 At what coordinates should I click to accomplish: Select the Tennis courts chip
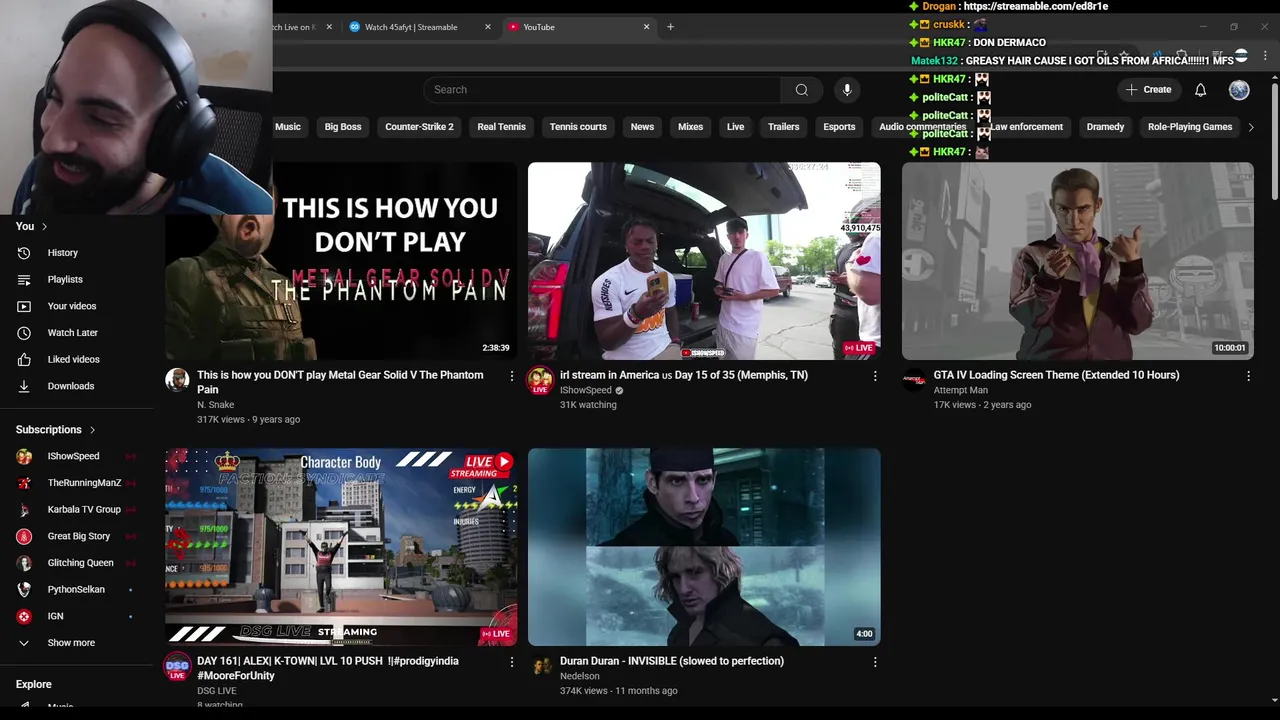tap(578, 127)
